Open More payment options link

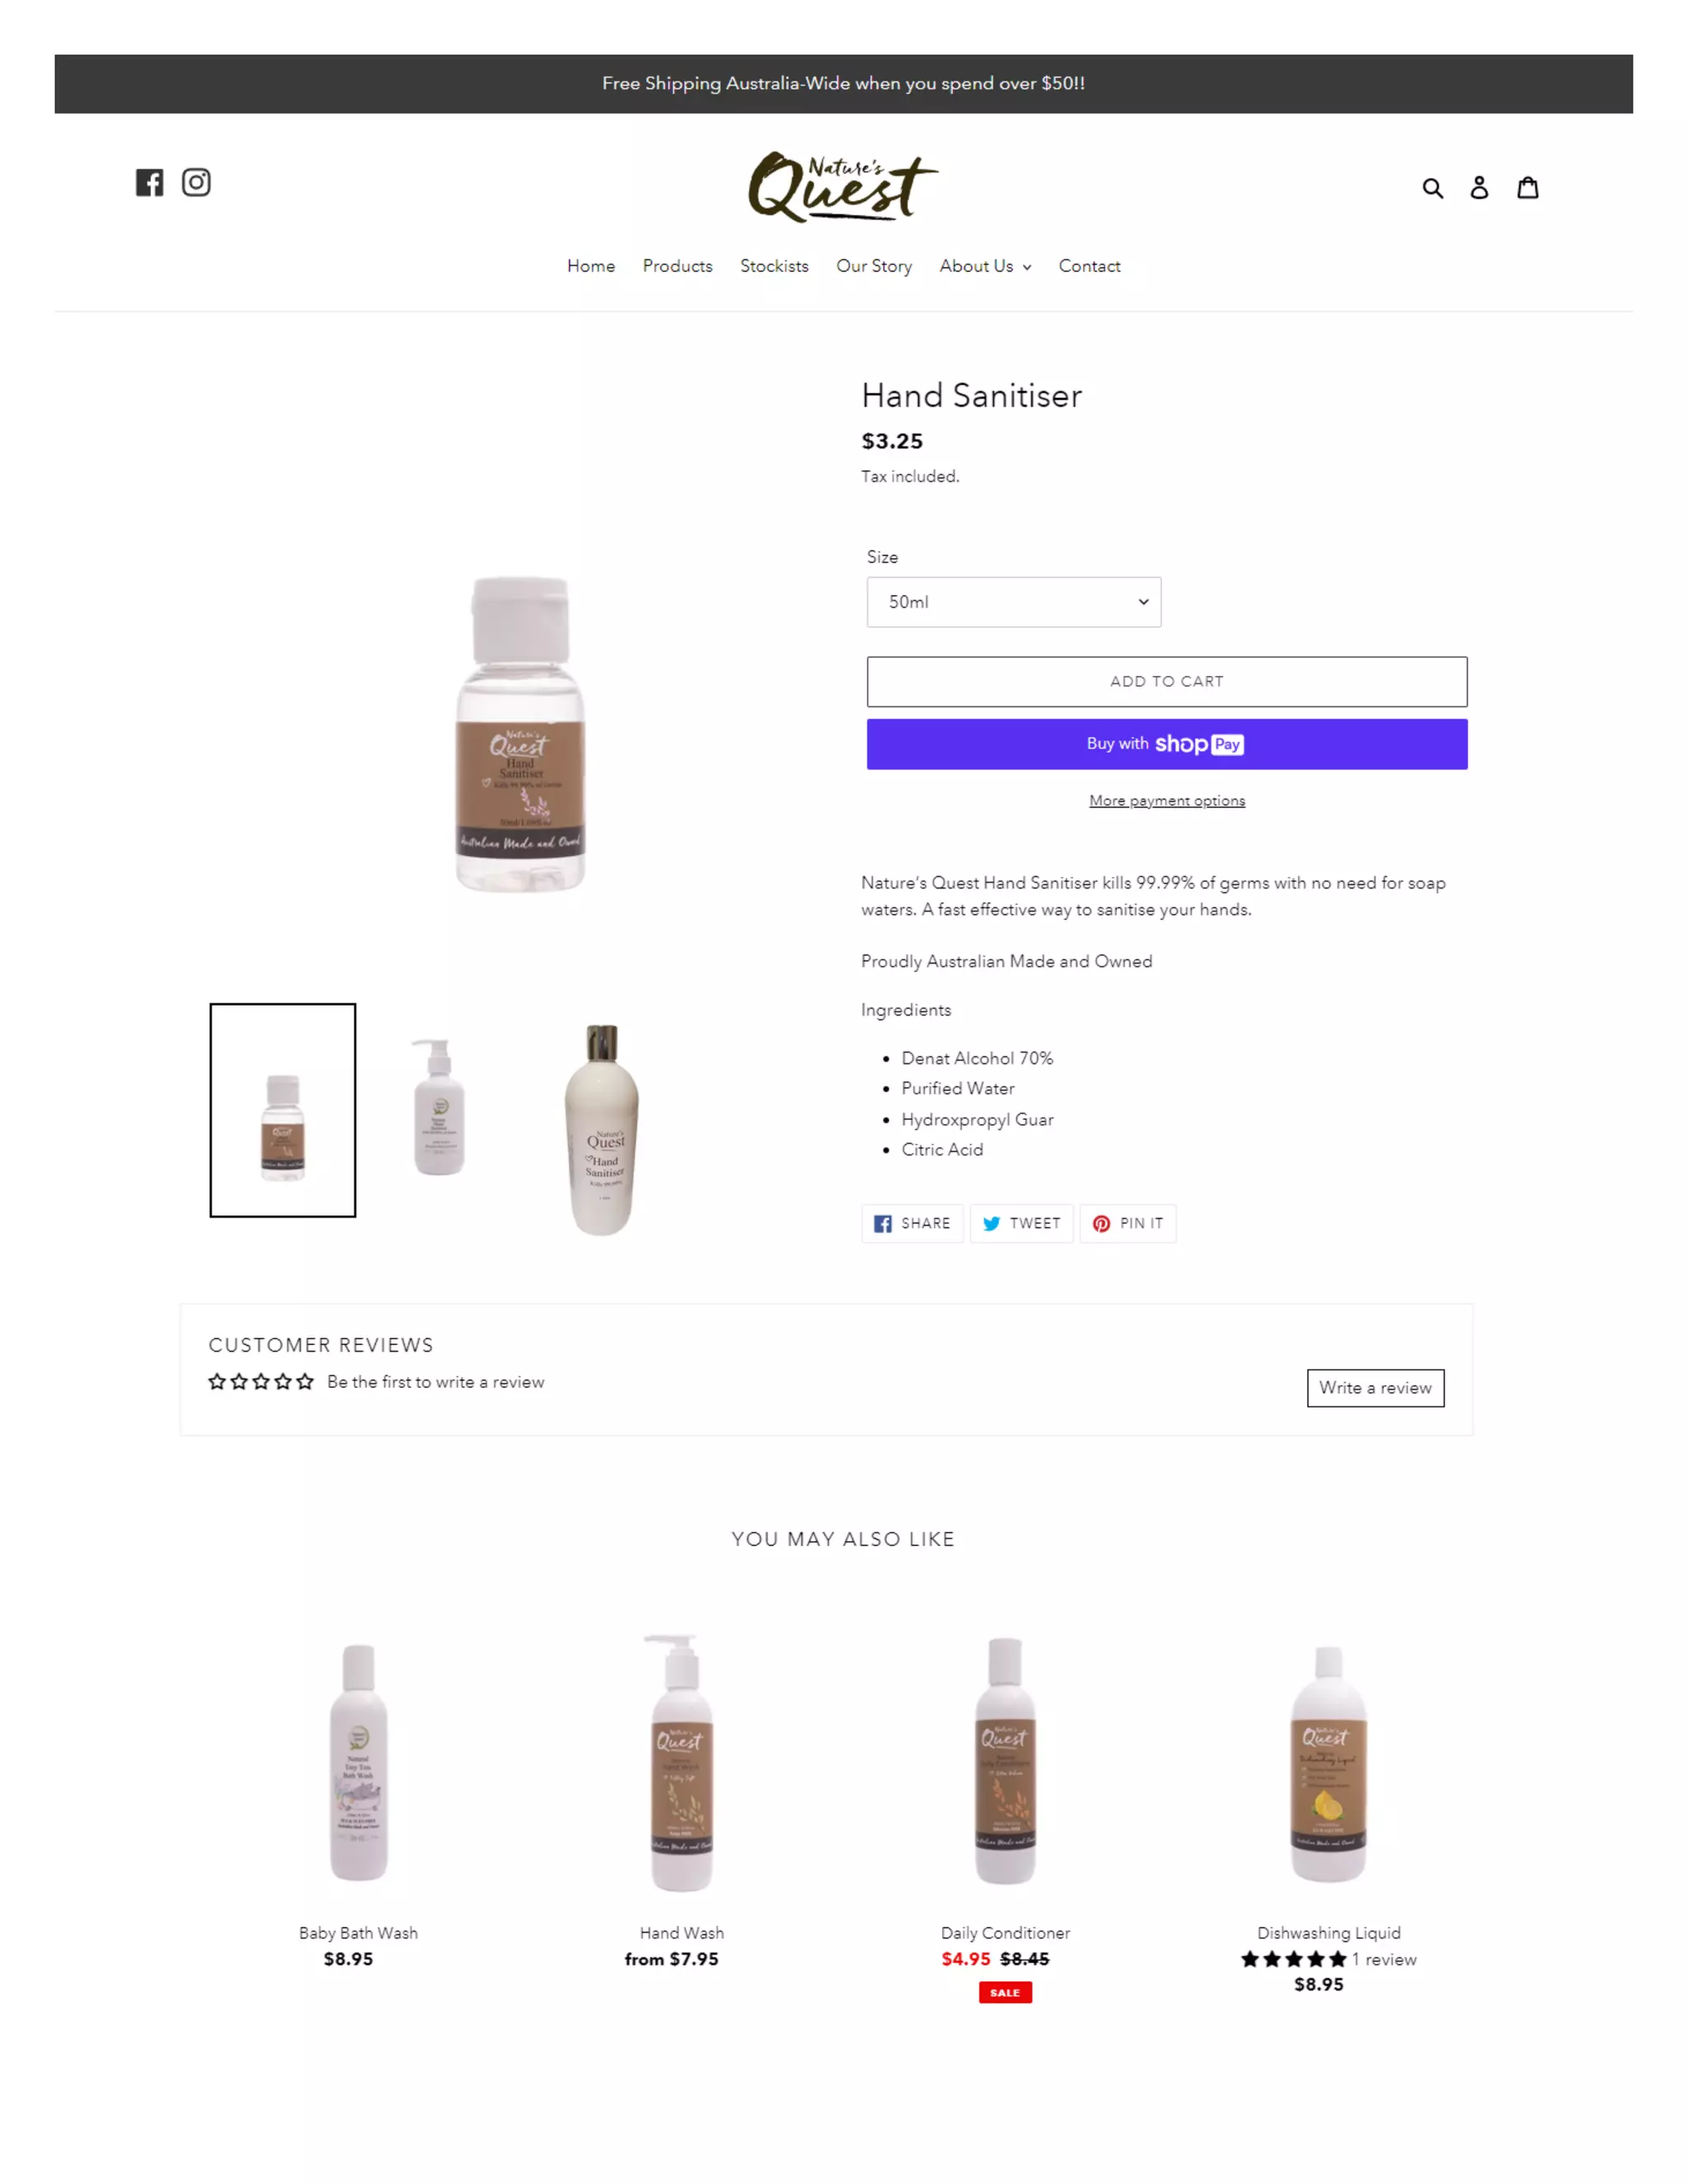pyautogui.click(x=1167, y=801)
